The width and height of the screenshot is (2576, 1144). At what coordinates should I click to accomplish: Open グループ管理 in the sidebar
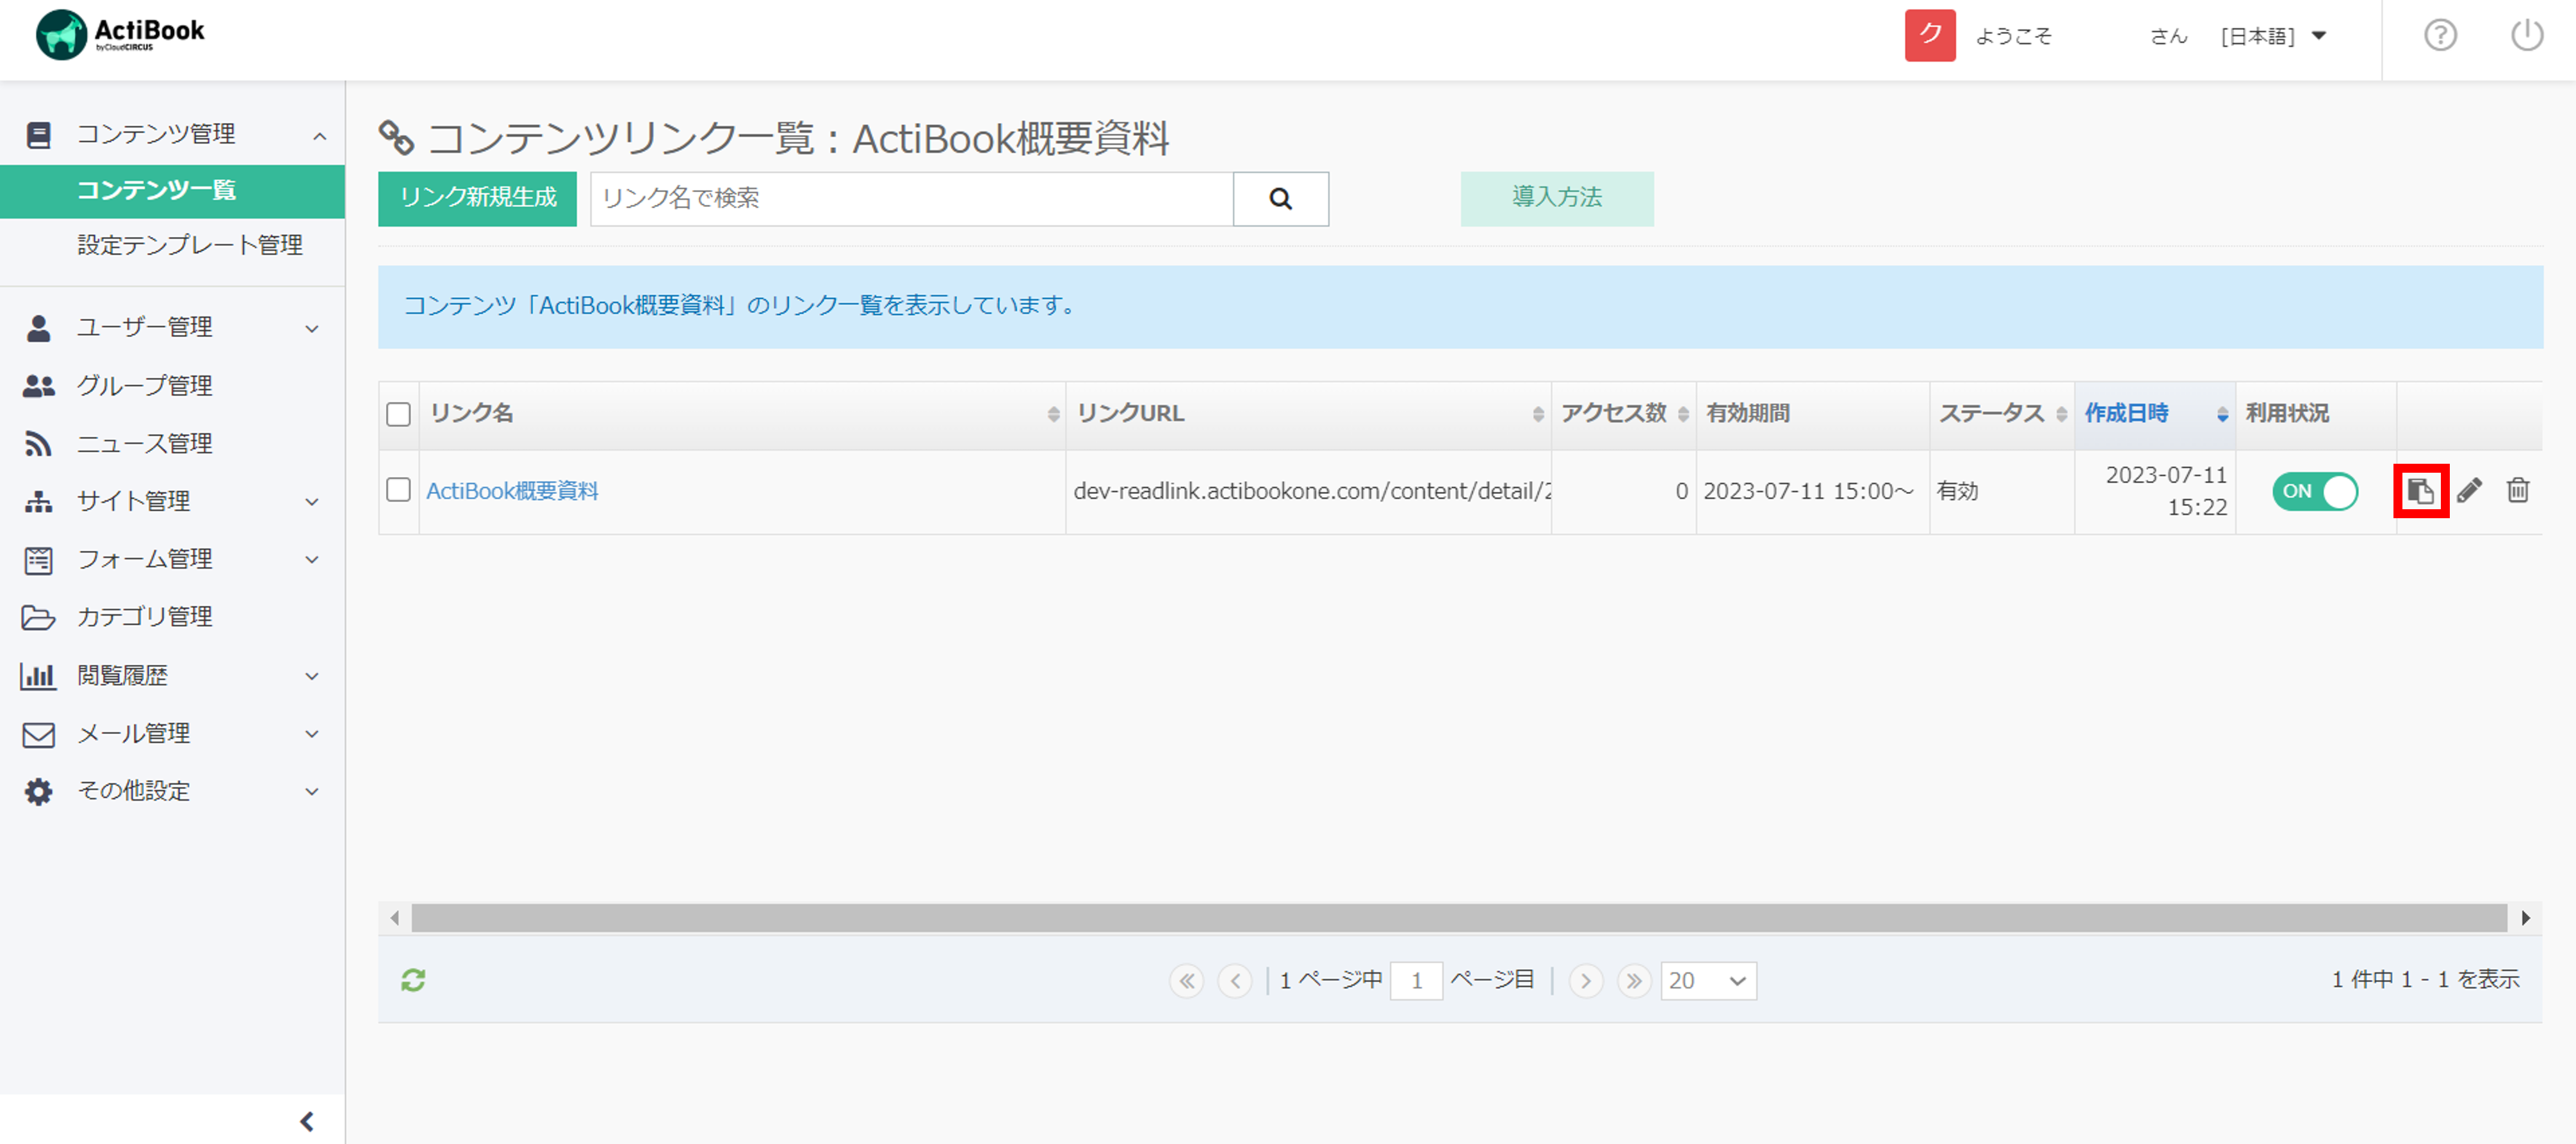click(145, 386)
